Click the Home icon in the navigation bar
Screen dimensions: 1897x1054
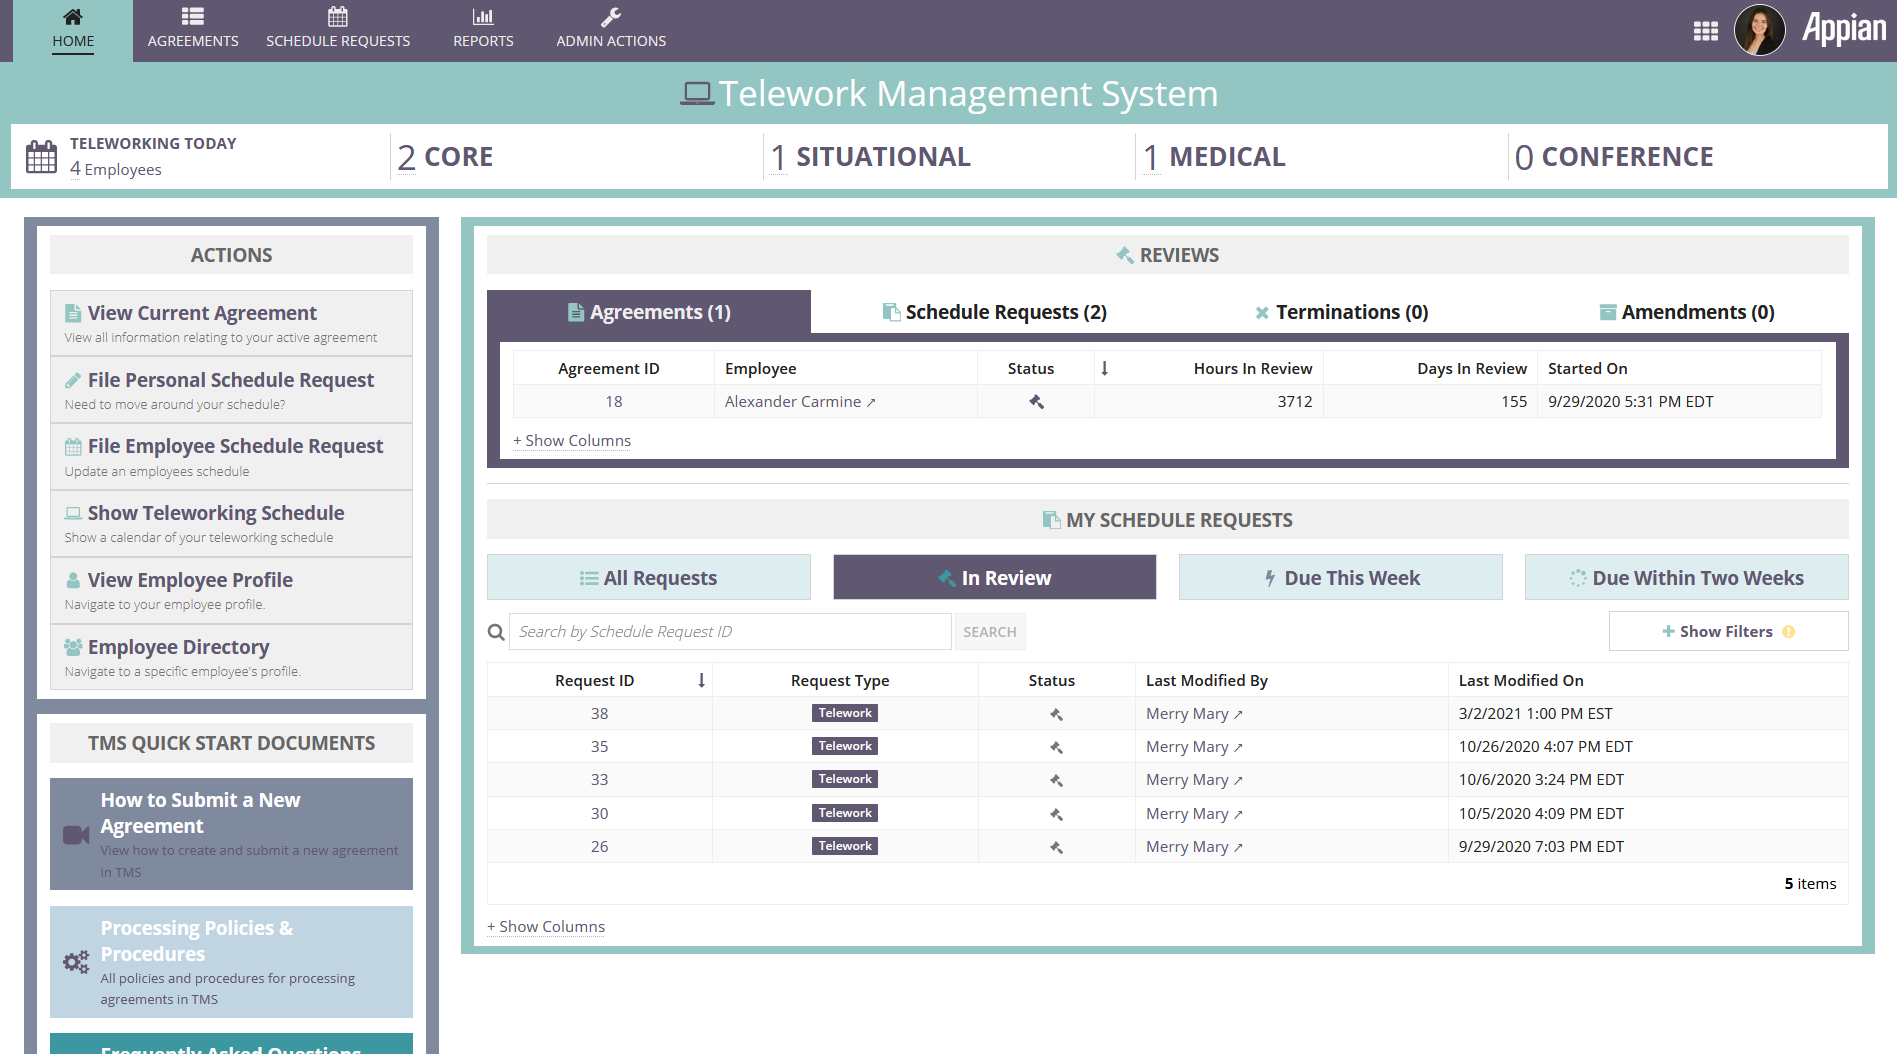tap(72, 16)
